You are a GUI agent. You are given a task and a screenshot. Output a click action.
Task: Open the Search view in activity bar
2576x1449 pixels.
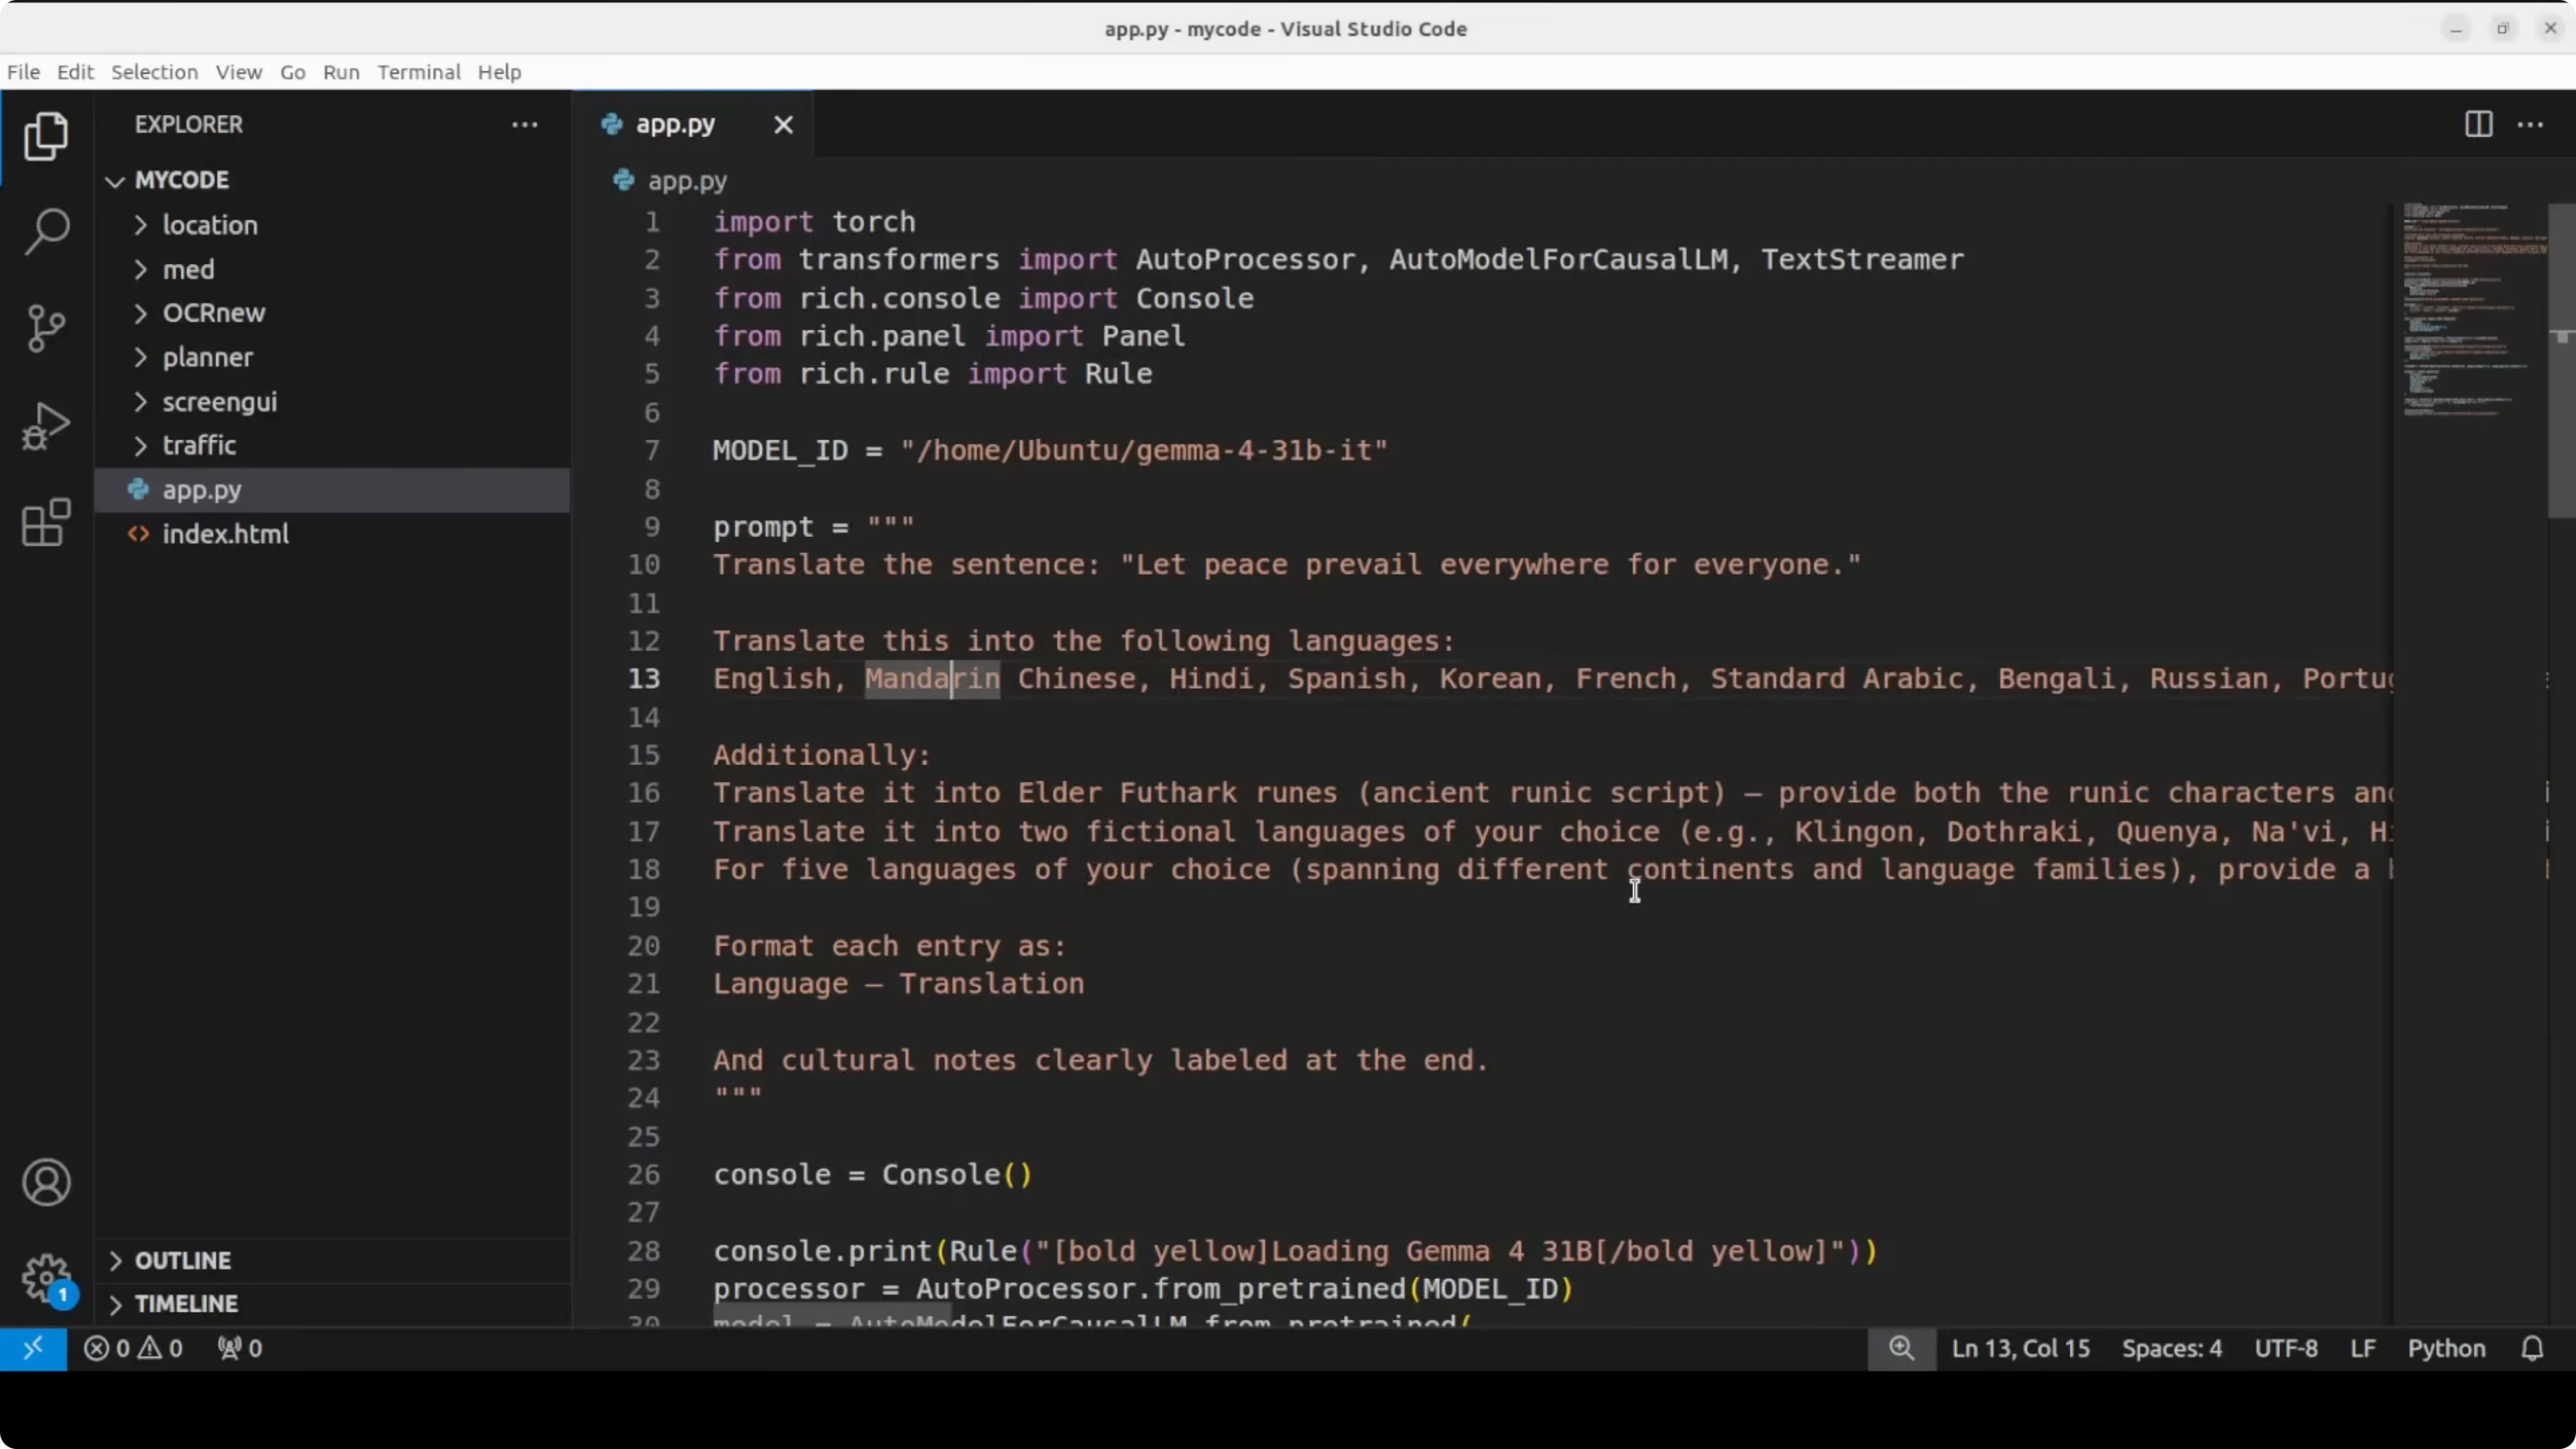[46, 232]
